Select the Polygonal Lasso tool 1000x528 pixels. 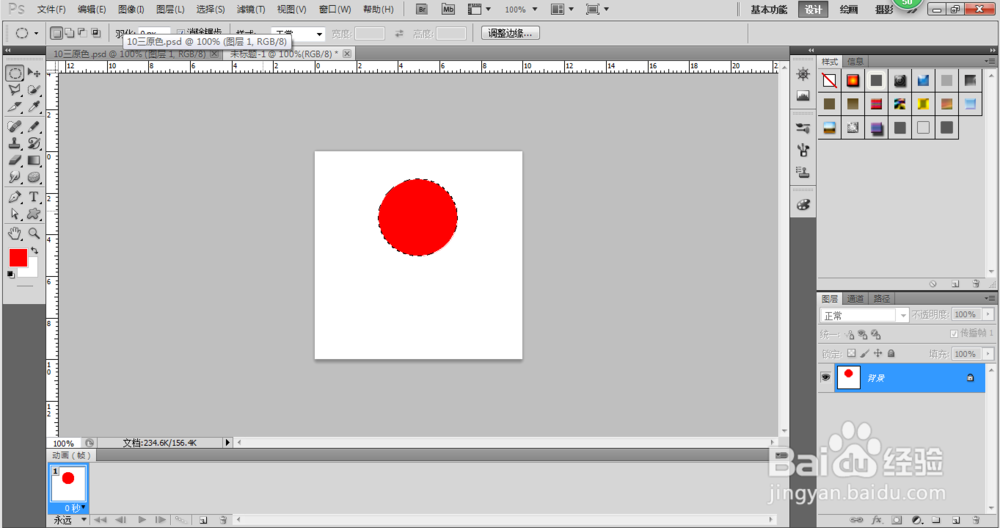tap(15, 90)
